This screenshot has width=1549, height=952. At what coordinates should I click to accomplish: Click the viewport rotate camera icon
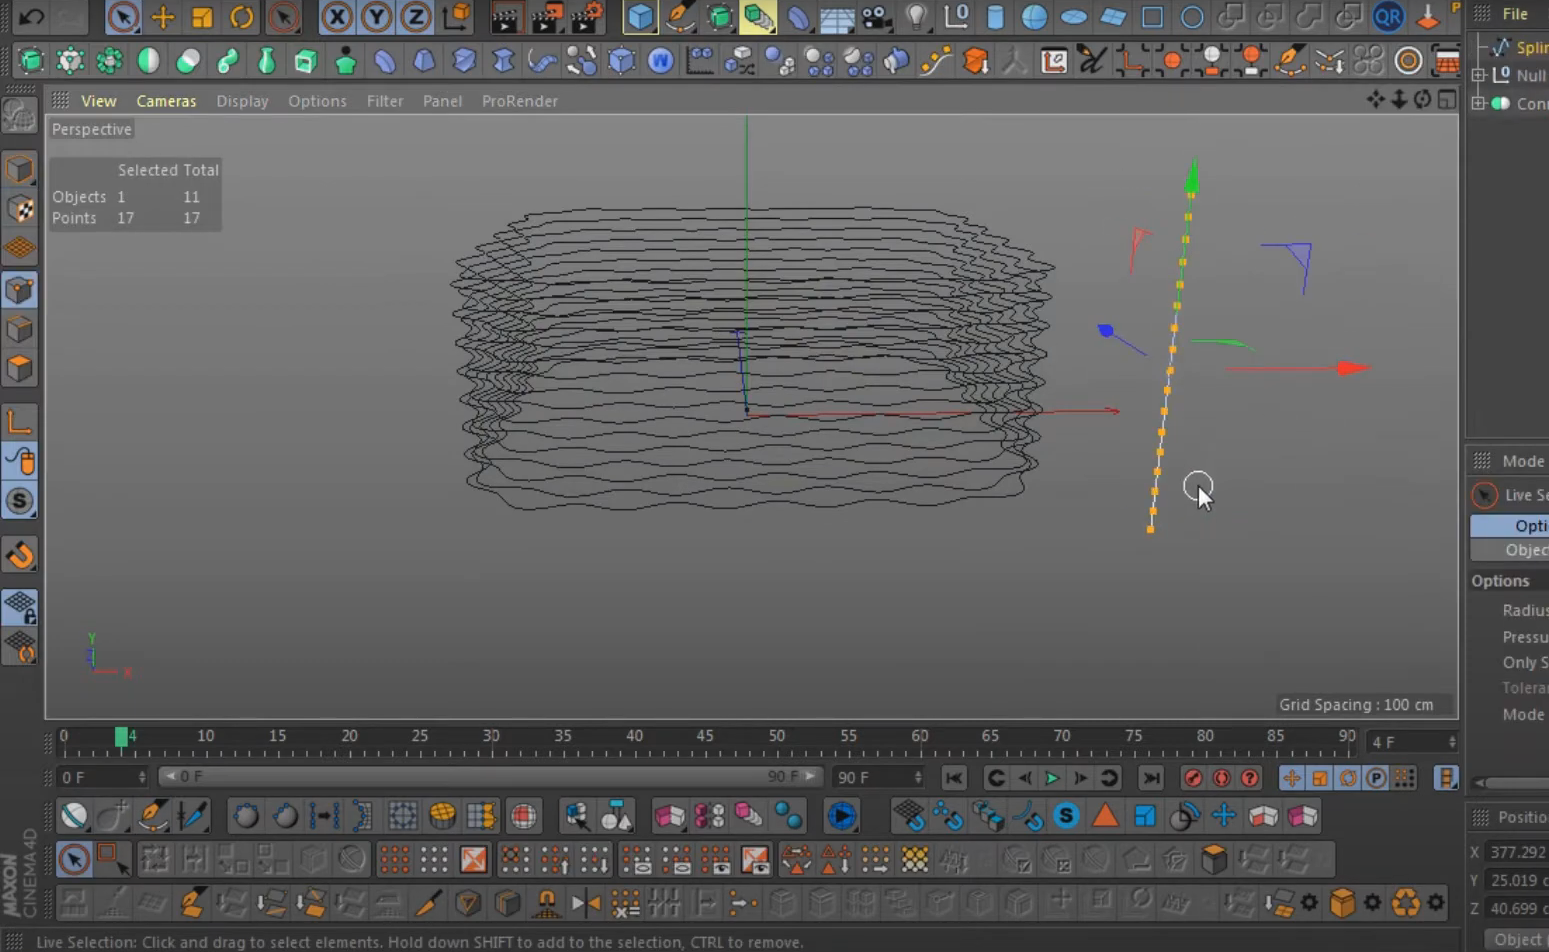[1422, 99]
